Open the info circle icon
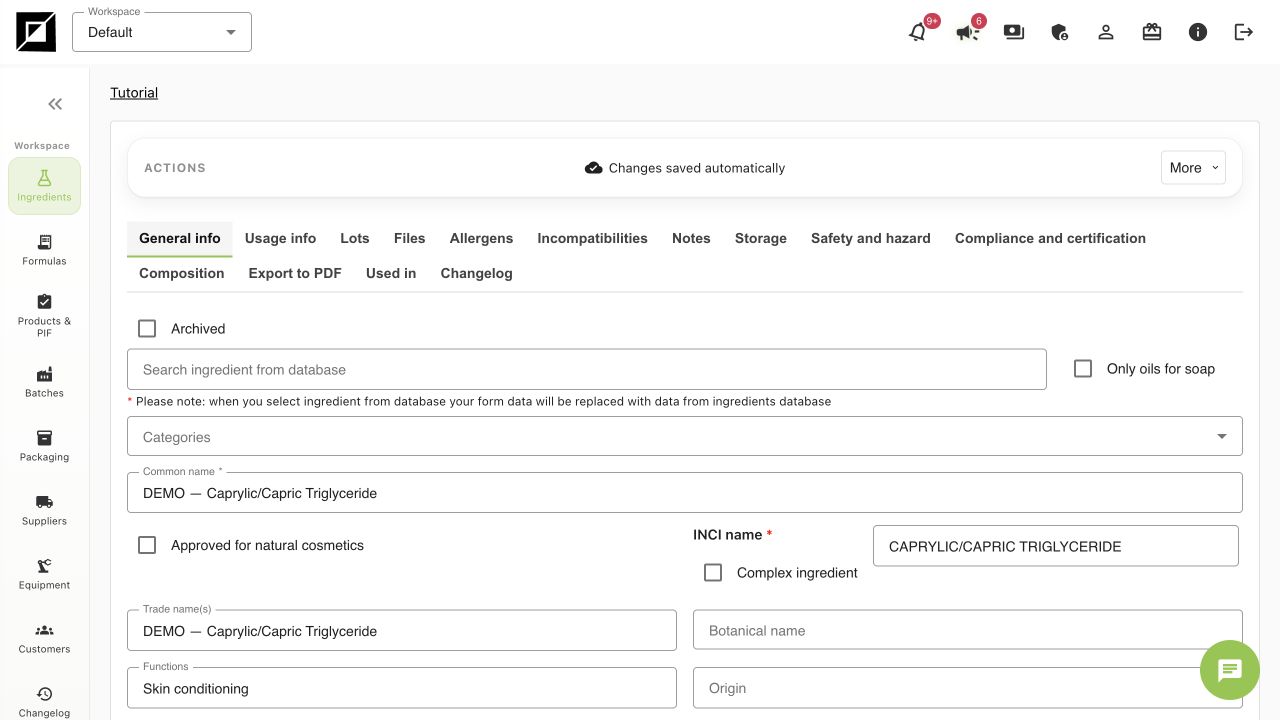 1198,32
